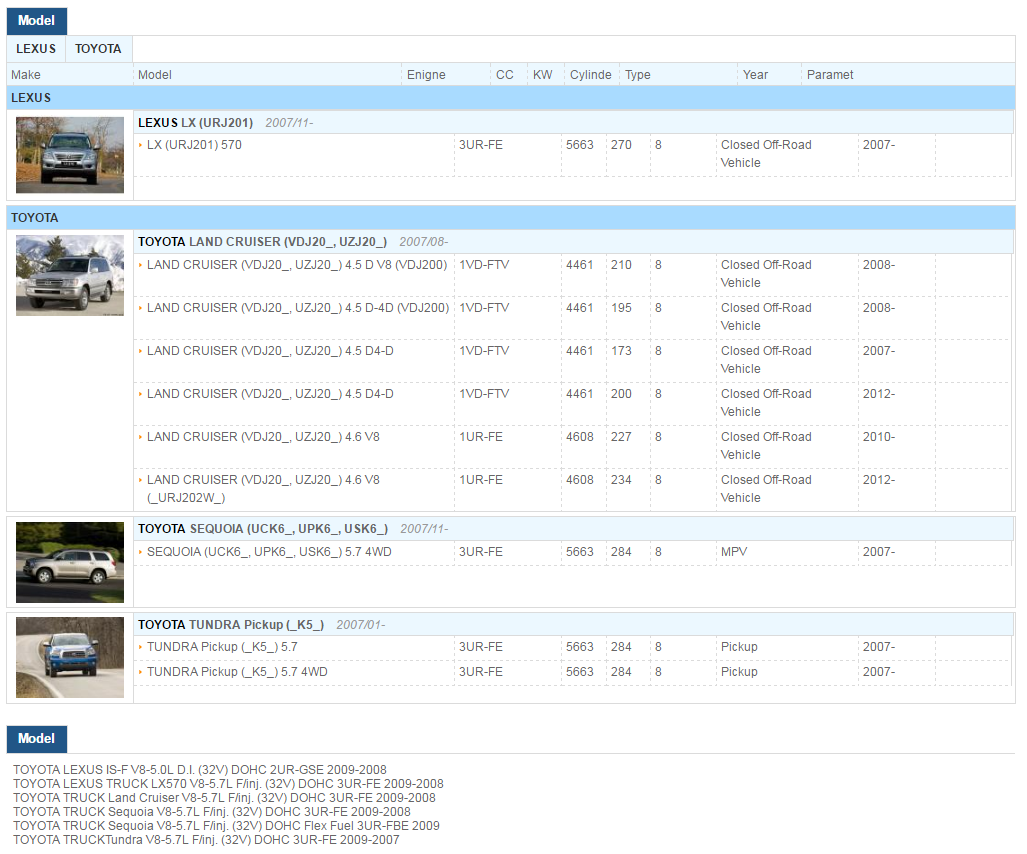Select the TRUCKTundra V8-5.7L line
This screenshot has height=854, width=1027.
click(206, 840)
